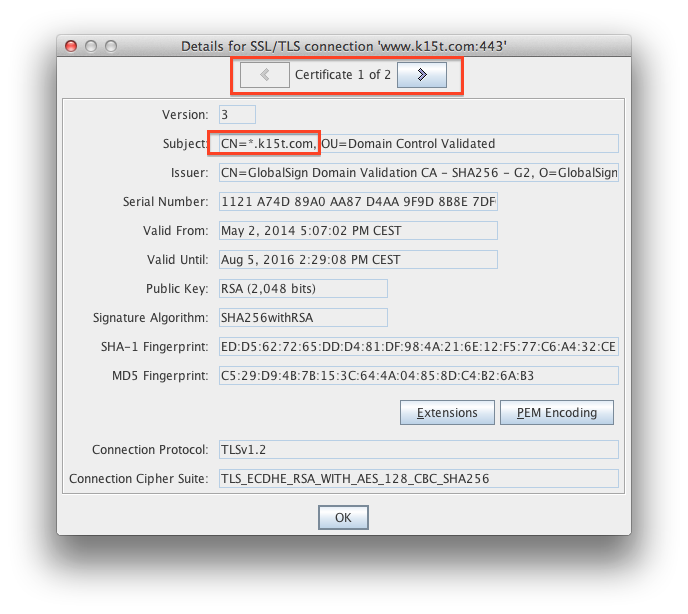Focus the SHA-1 Fingerprint field
The height and width of the screenshot is (614, 688).
(x=418, y=347)
